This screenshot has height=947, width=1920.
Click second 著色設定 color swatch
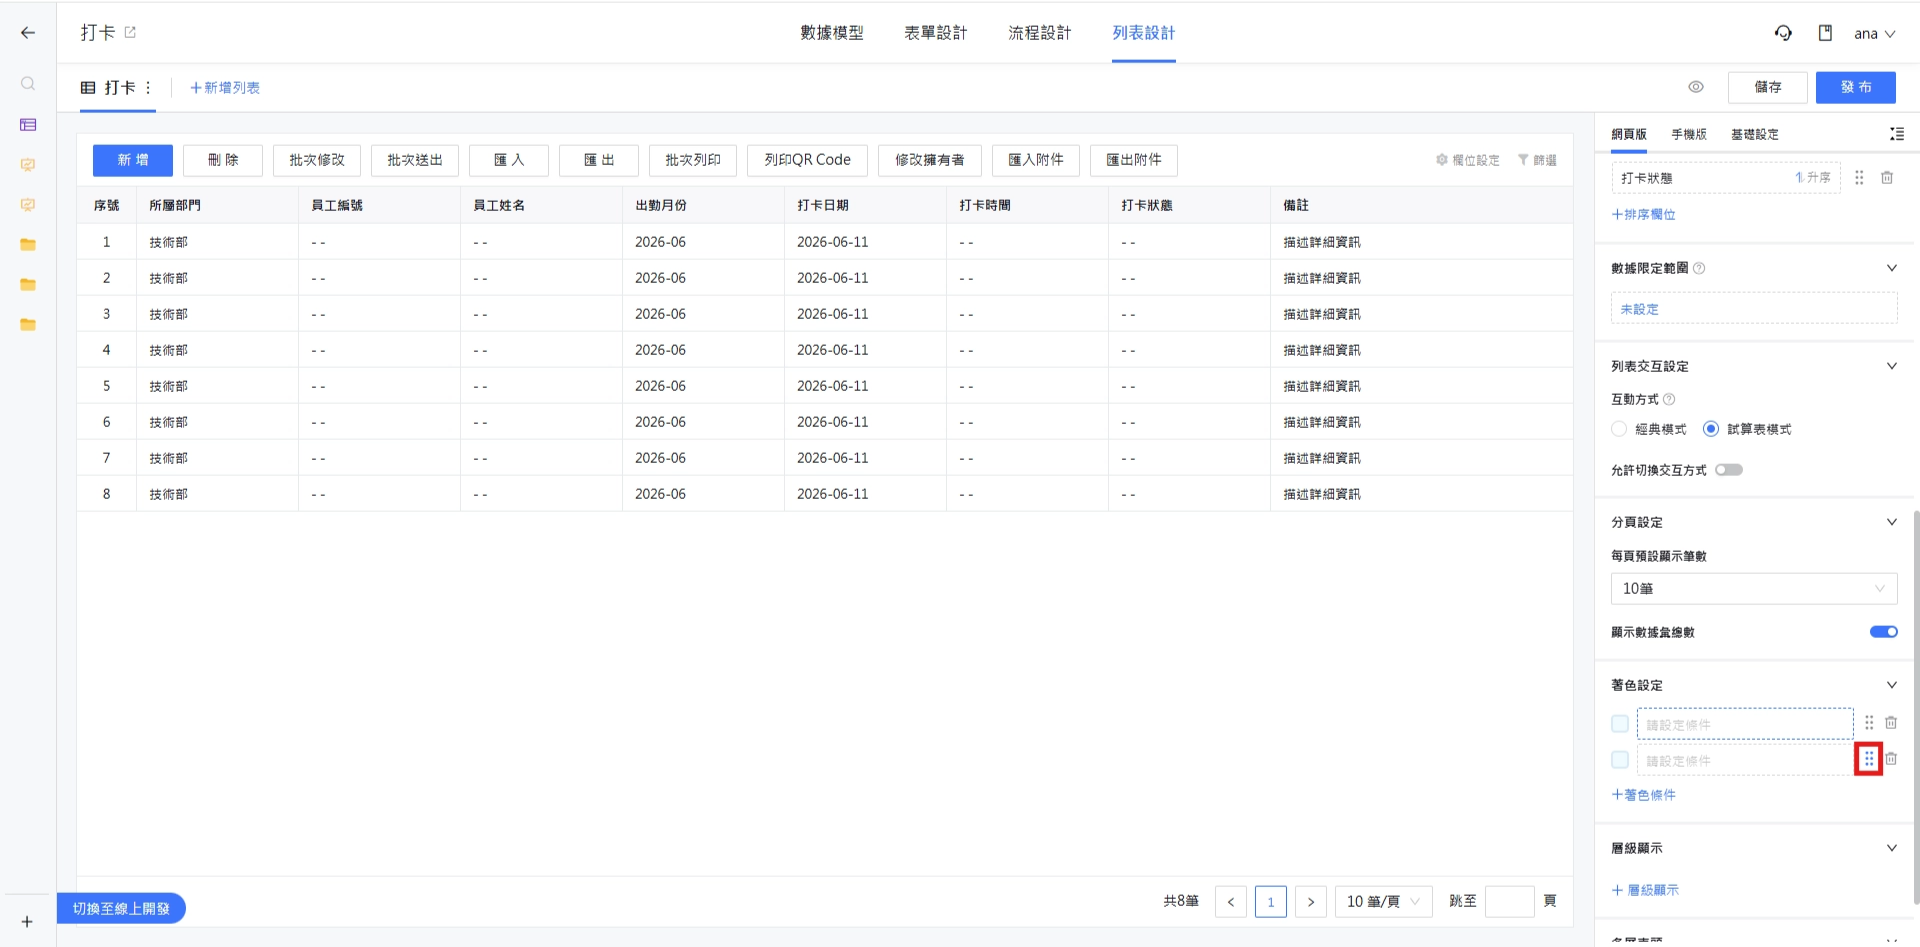click(x=1620, y=760)
